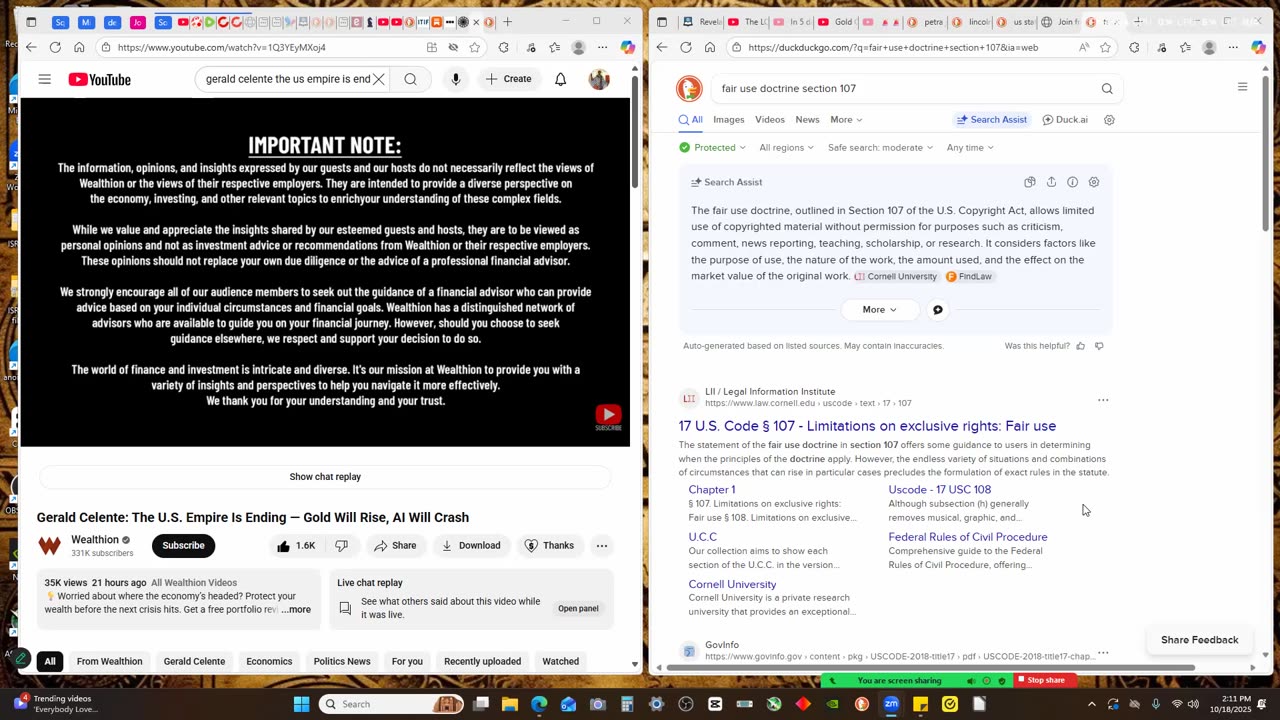Switch to Images results tab
The image size is (1280, 720).
[x=728, y=119]
